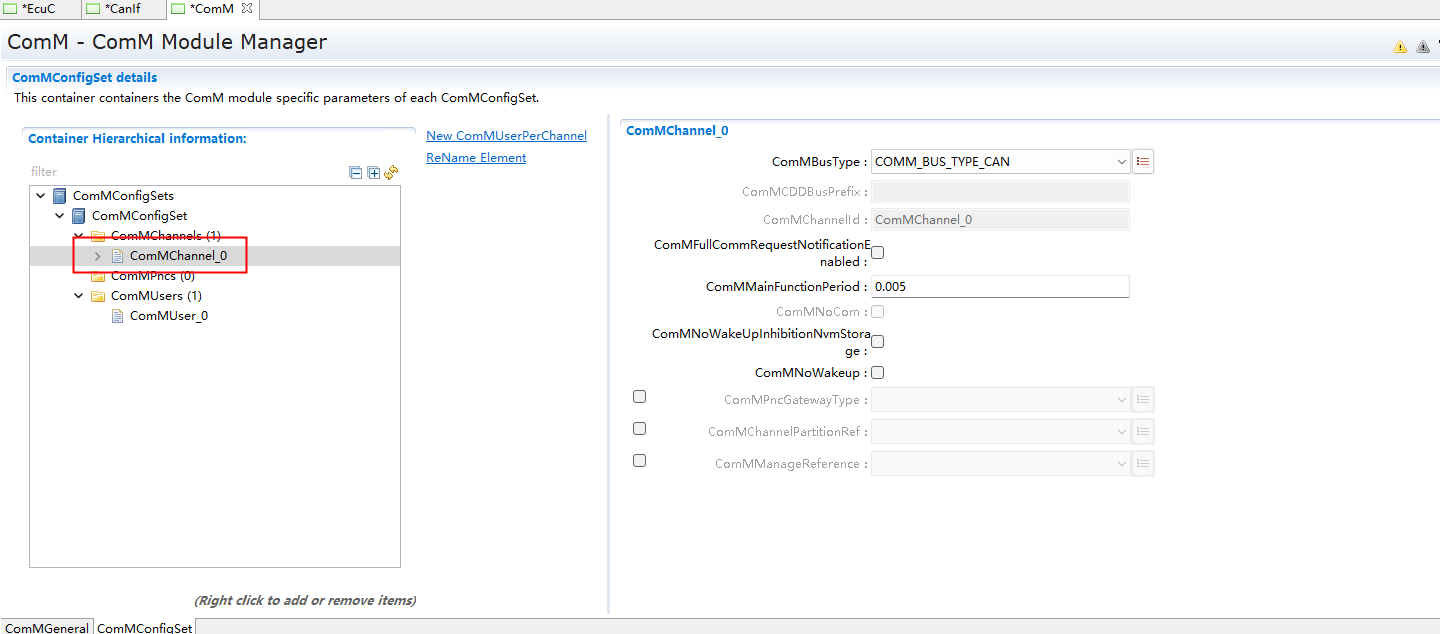
Task: Click the ReName Element link
Action: tap(476, 158)
